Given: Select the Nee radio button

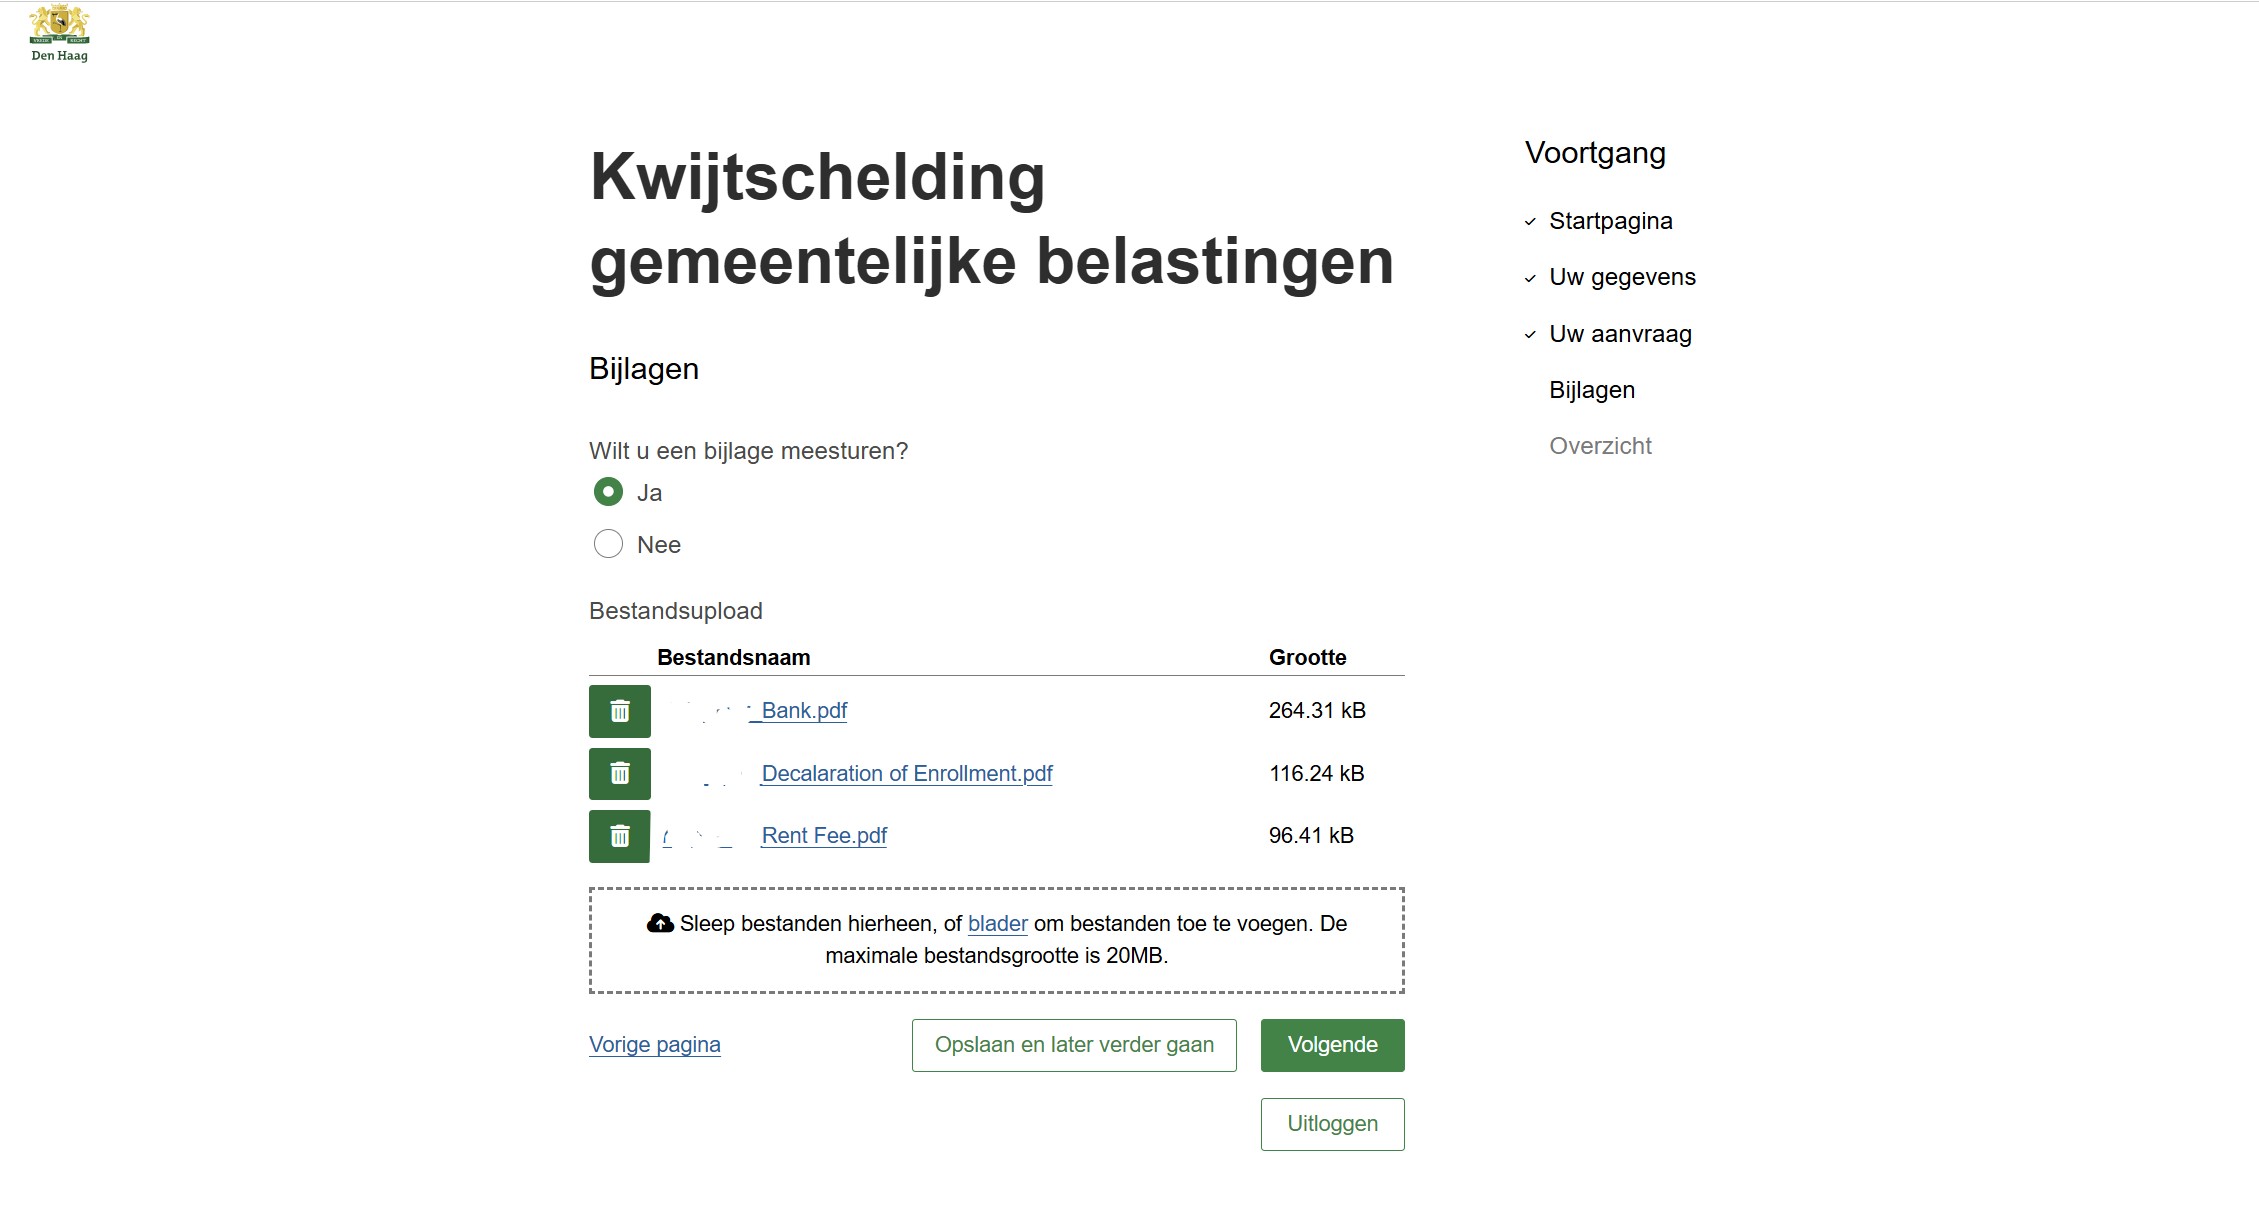Looking at the screenshot, I should pos(608,544).
